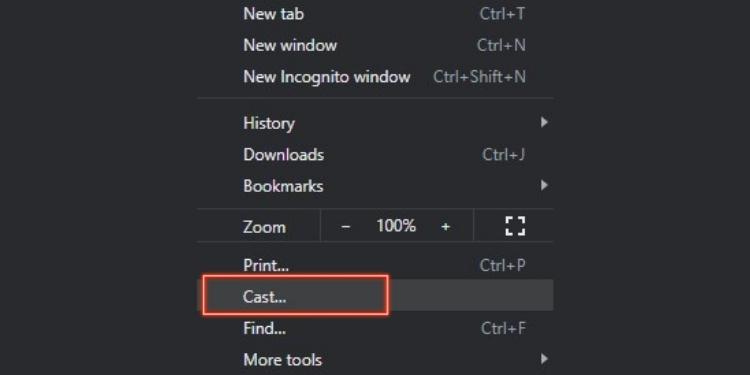This screenshot has width=750, height=375.
Task: Select the highlighted Cast... option
Action: (375, 296)
